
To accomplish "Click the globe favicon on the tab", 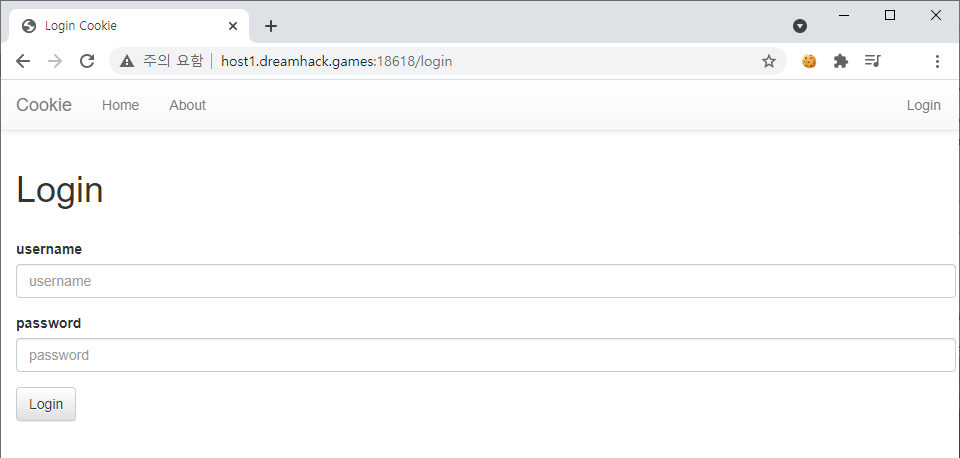I will (x=28, y=26).
